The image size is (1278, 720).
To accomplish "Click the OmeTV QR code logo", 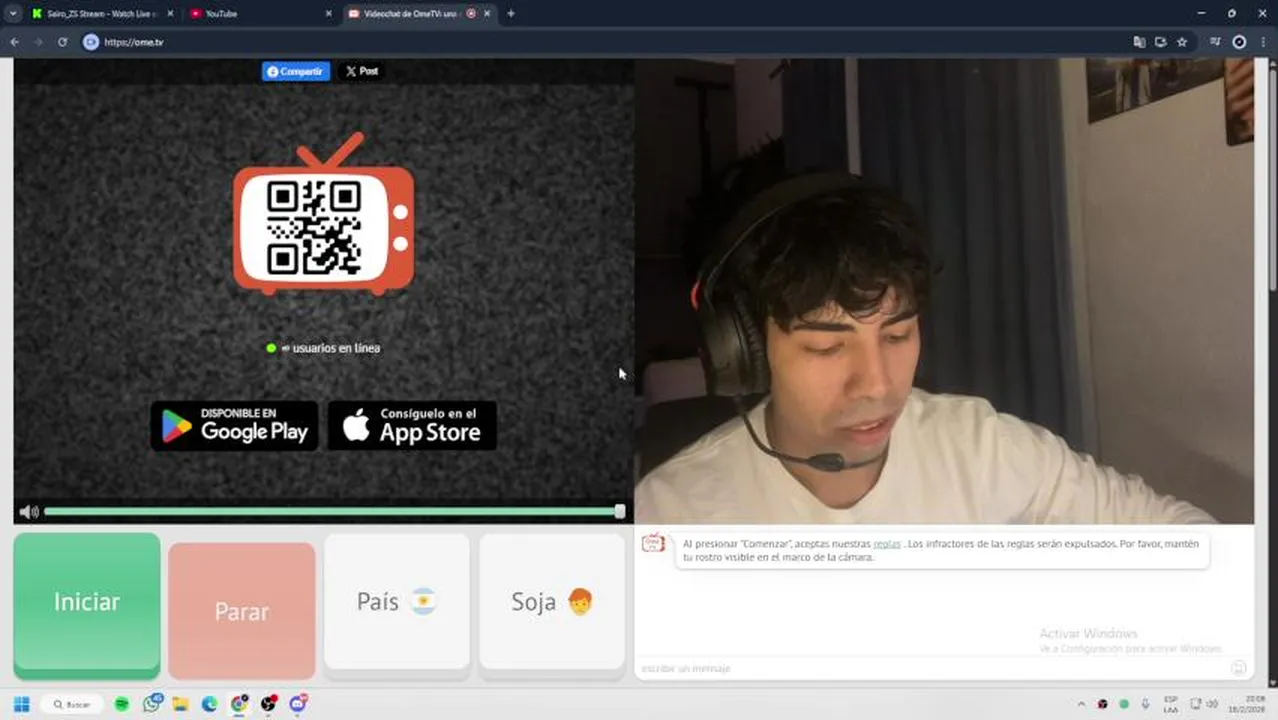I will click(x=323, y=214).
